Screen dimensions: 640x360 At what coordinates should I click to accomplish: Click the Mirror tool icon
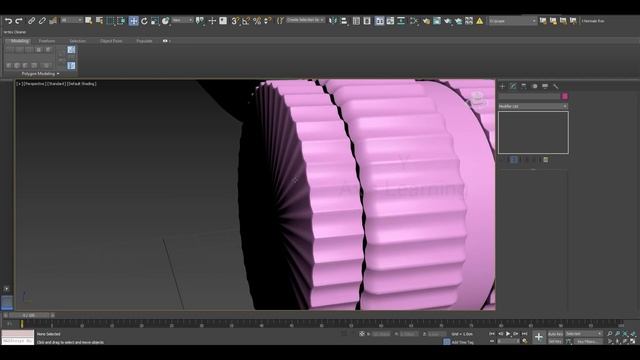tap(333, 21)
